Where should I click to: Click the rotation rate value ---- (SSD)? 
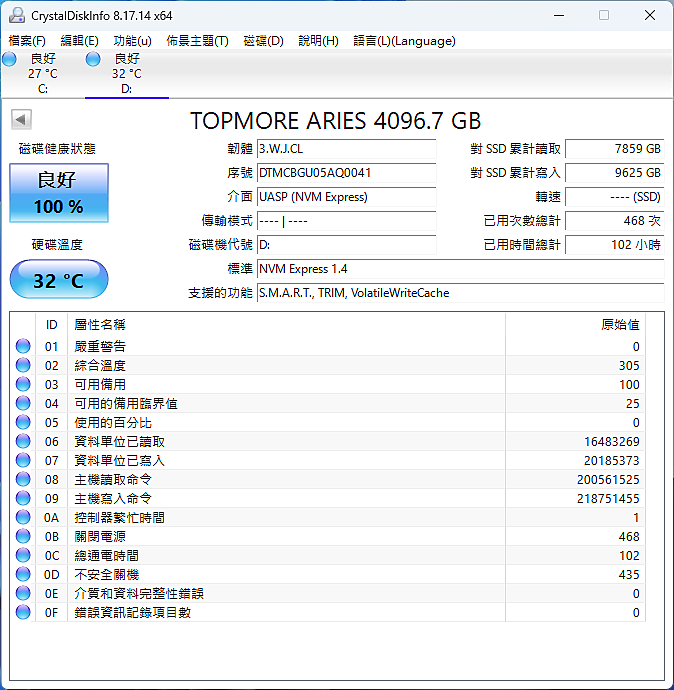[x=615, y=197]
